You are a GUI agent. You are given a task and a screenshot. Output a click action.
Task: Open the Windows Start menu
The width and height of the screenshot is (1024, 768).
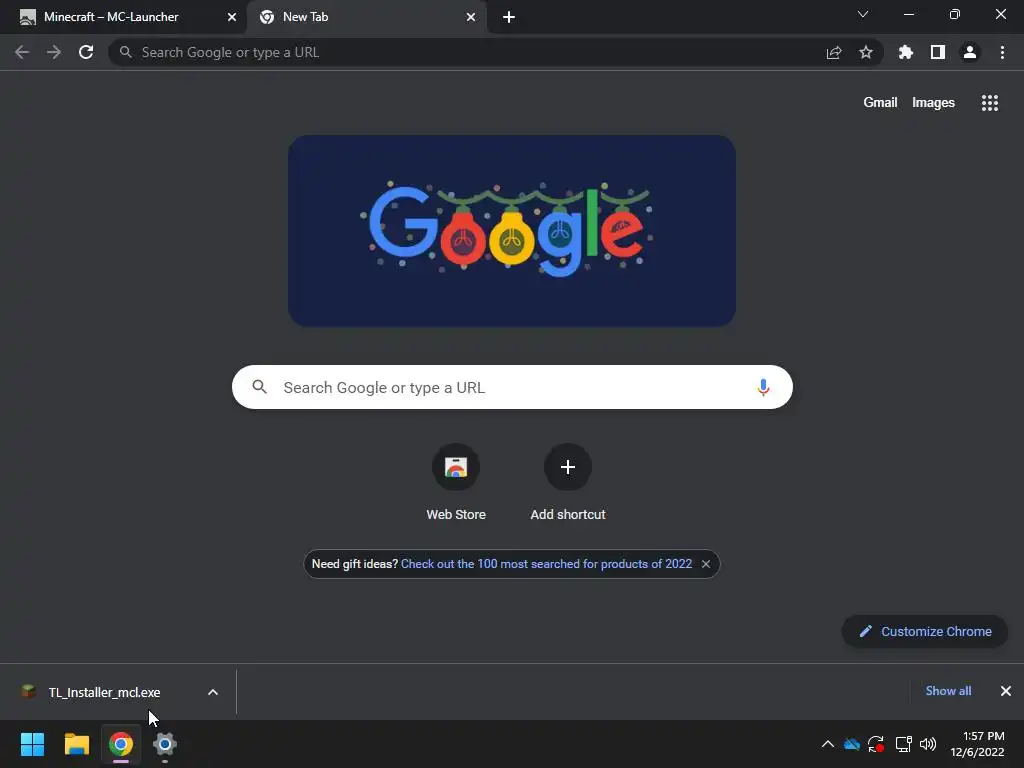coord(32,744)
